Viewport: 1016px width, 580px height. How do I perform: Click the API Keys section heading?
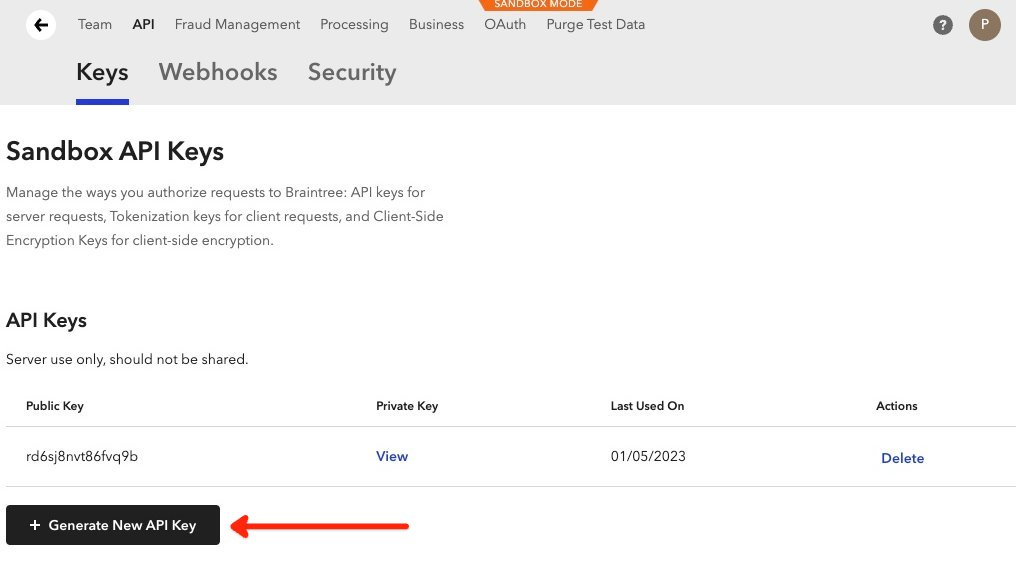(46, 320)
